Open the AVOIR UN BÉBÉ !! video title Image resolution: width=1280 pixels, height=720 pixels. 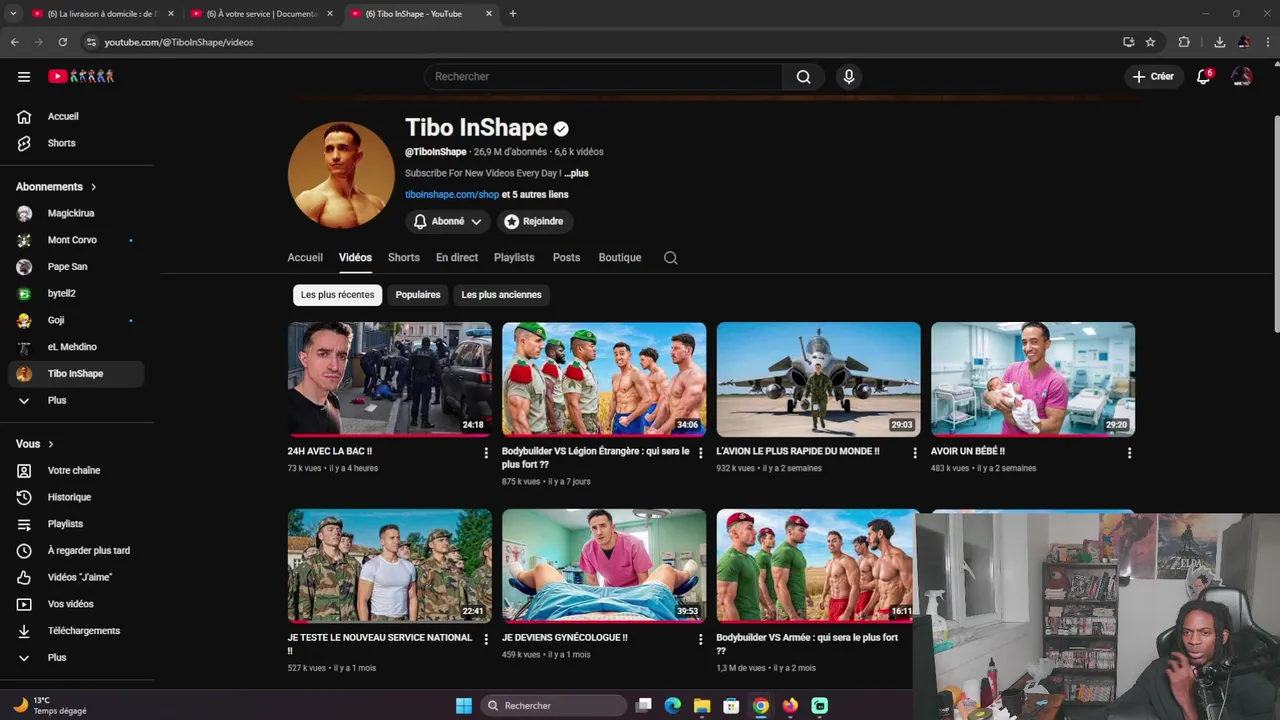[x=968, y=452]
